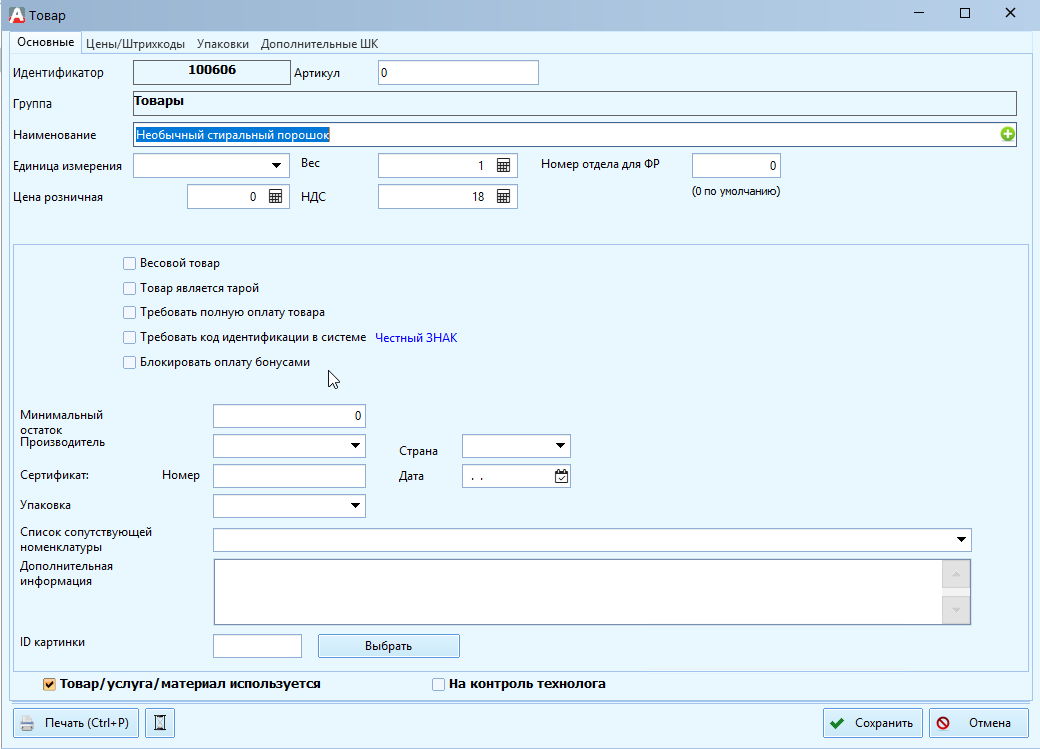This screenshot has height=749, width=1040.
Task: Click Отмена button
Action: click(979, 722)
